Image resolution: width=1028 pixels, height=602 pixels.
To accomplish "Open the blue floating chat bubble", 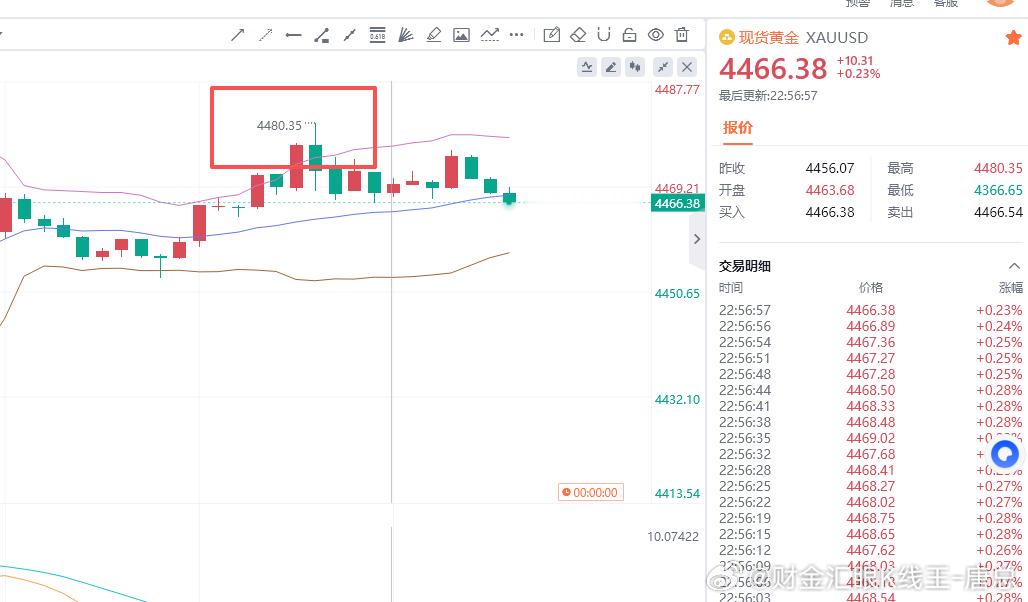I will 1005,454.
